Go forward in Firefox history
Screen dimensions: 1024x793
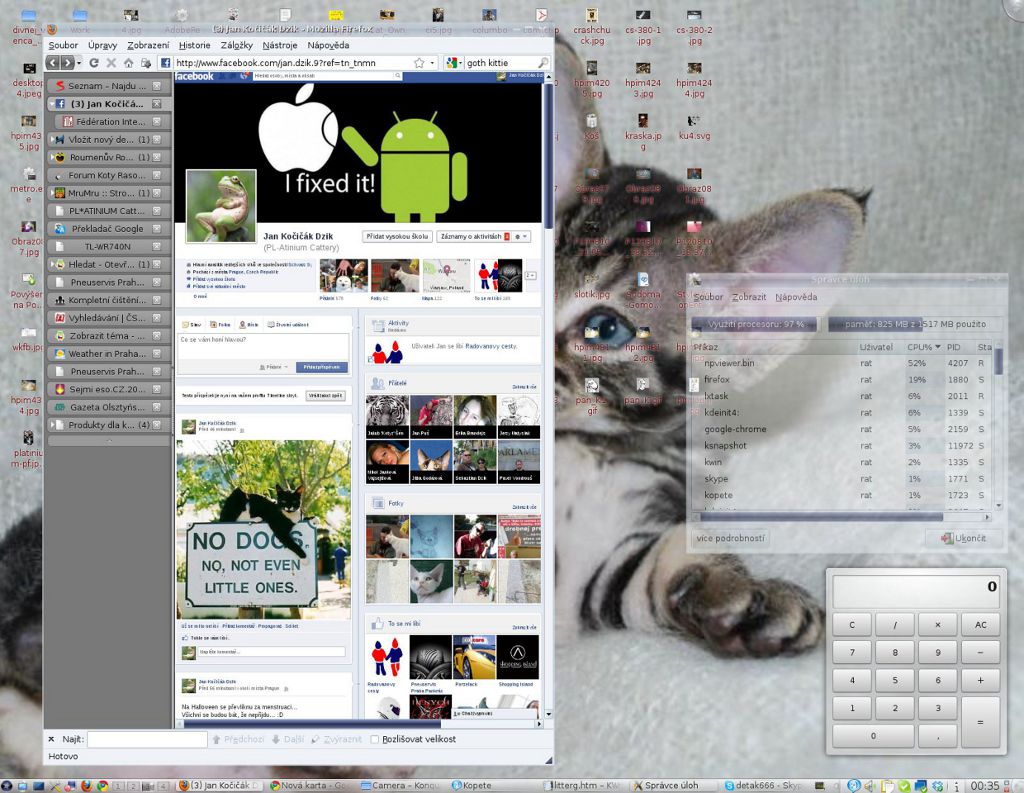[x=67, y=63]
